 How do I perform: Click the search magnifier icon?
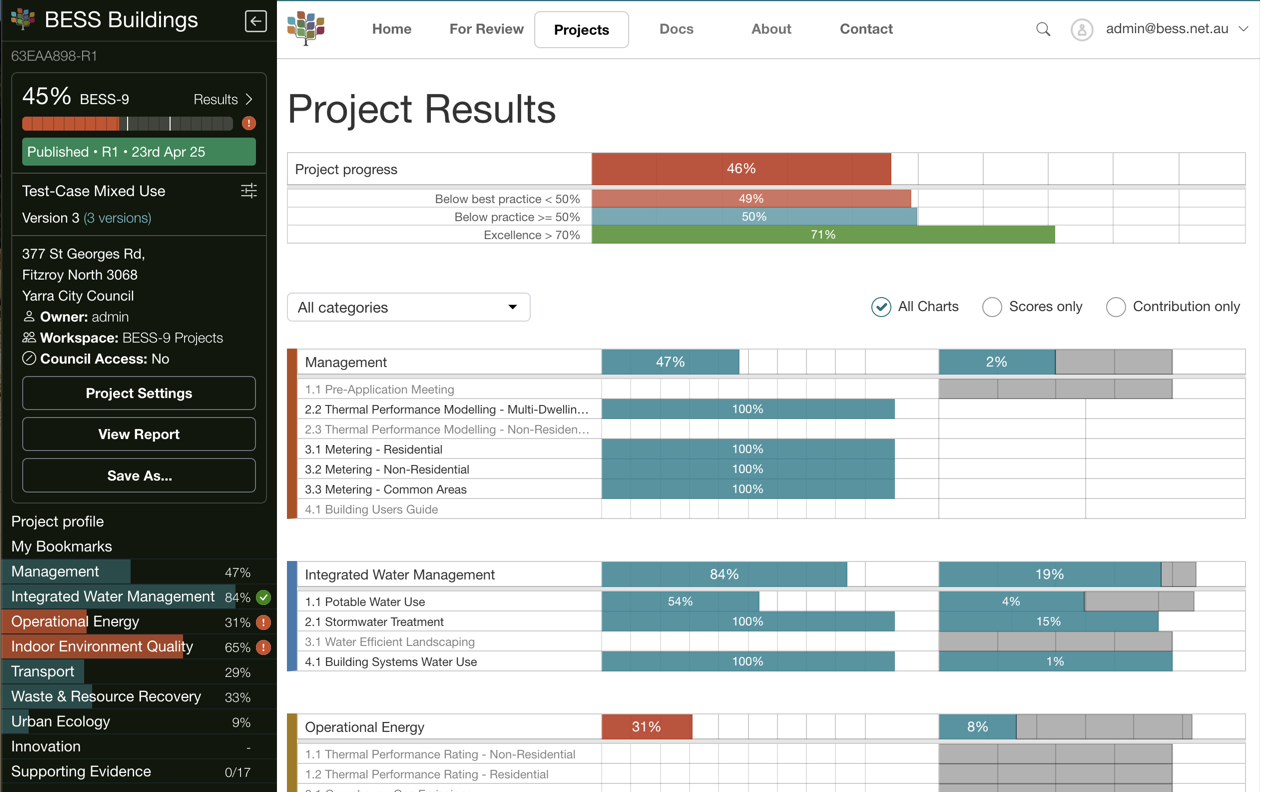click(x=1043, y=29)
